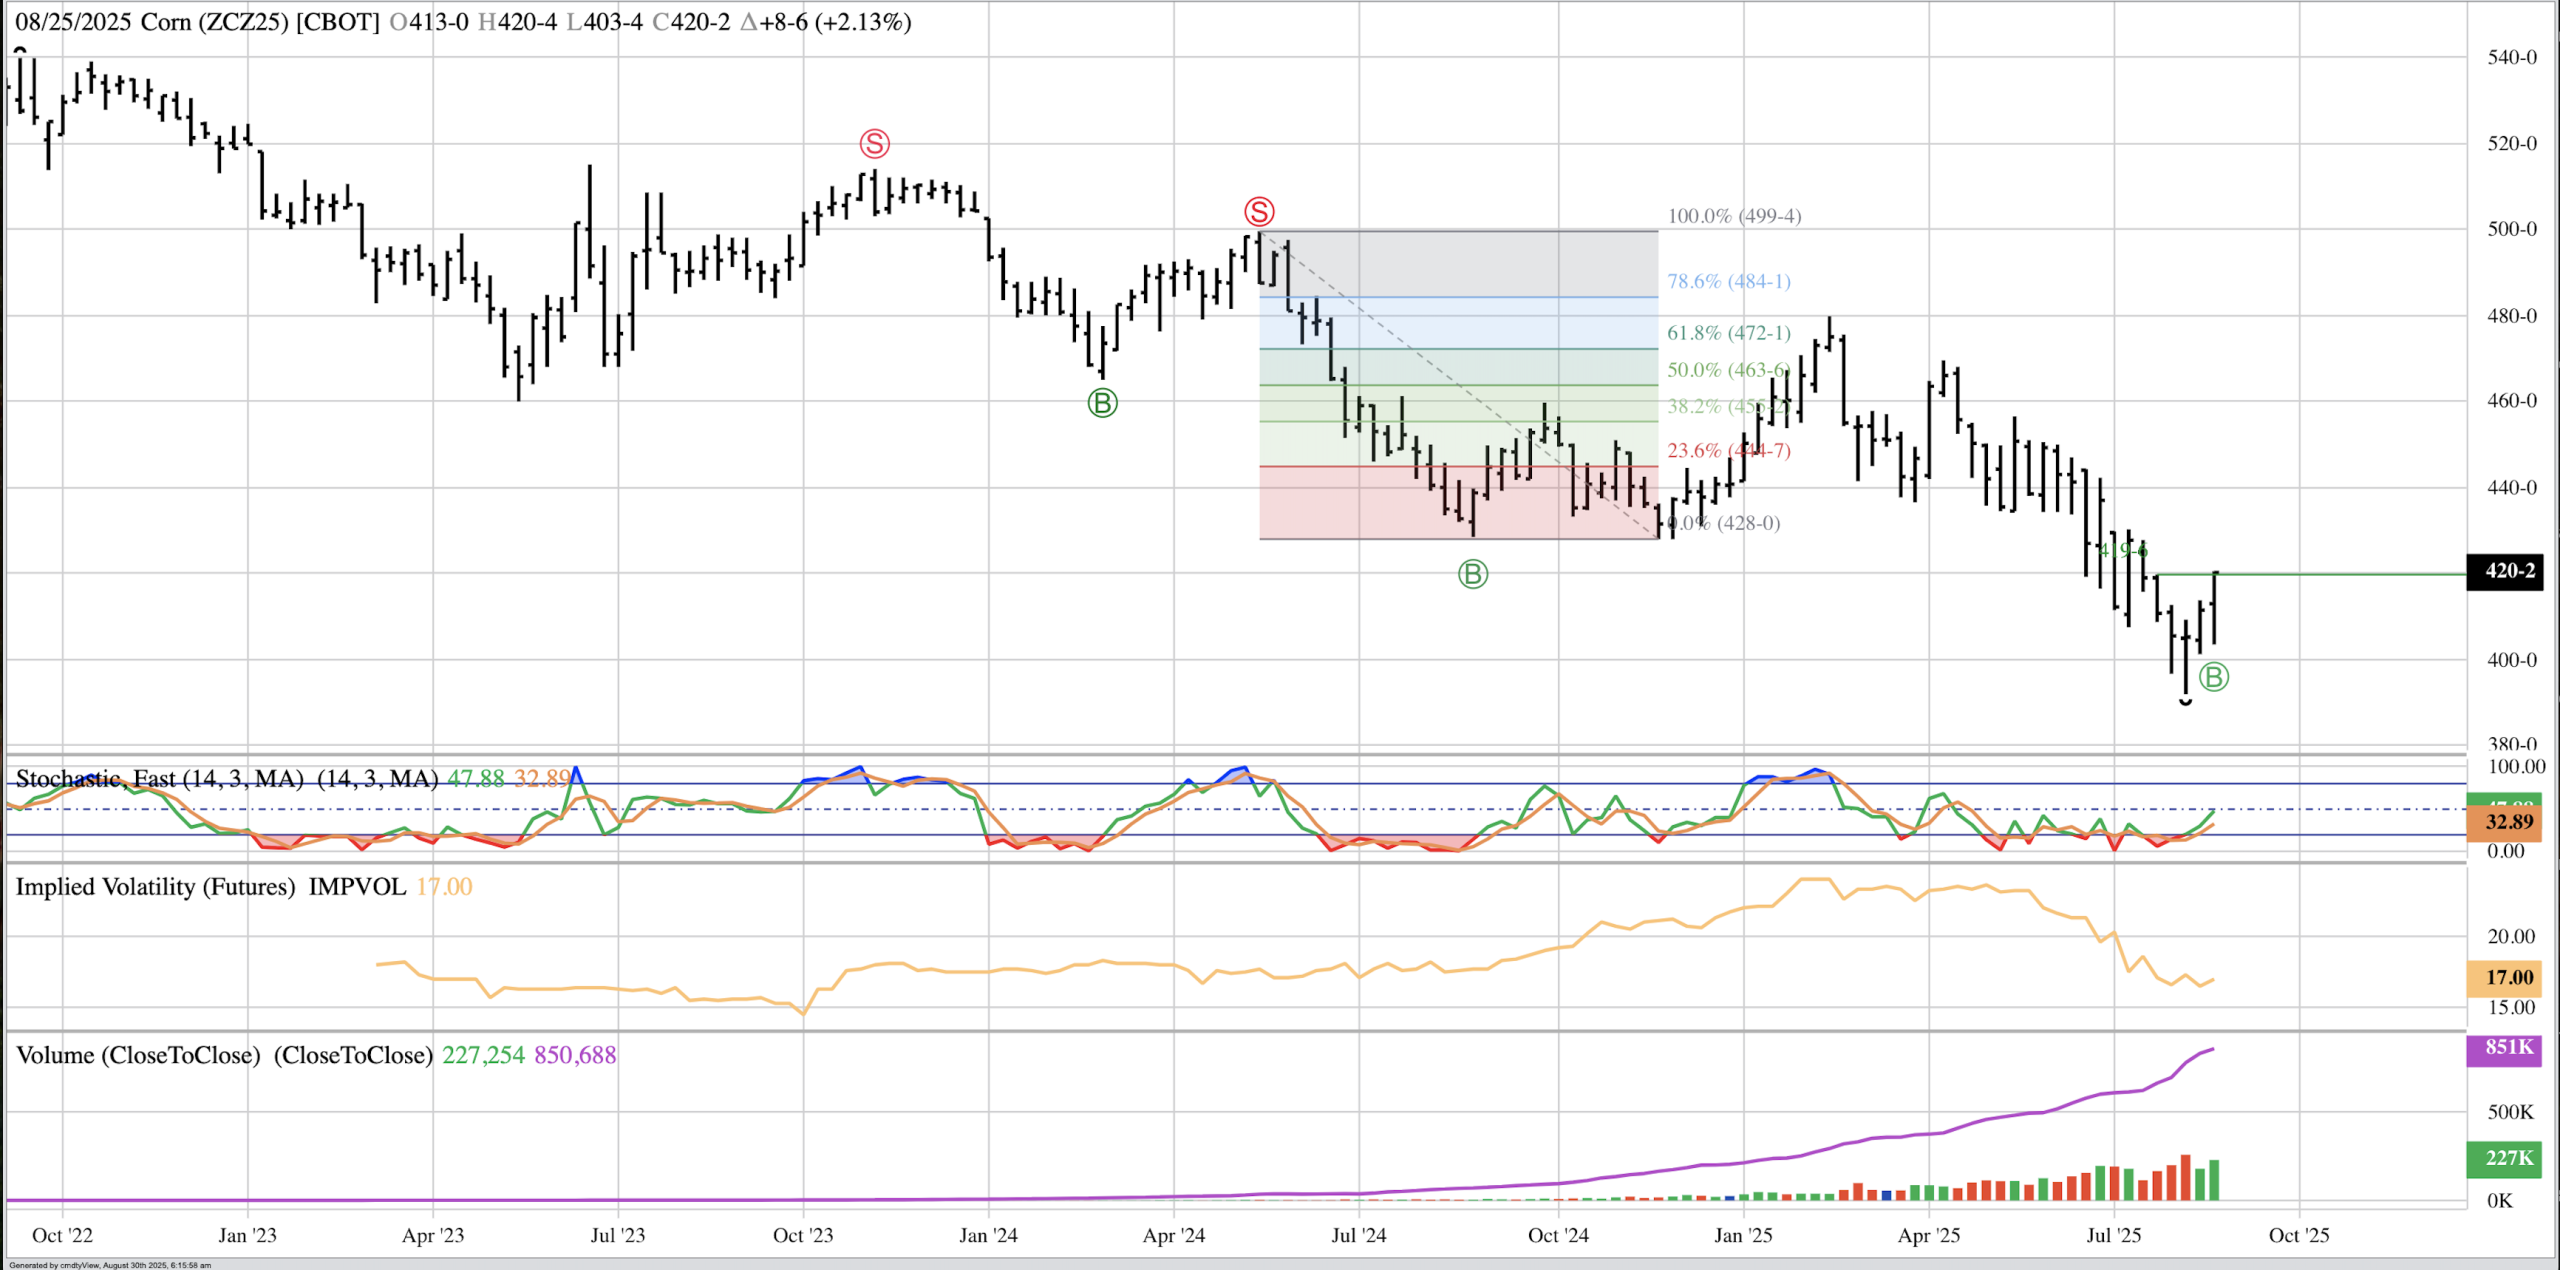Click the red S marker at the 499-4 high
2560x1270 pixels.
click(x=1258, y=212)
